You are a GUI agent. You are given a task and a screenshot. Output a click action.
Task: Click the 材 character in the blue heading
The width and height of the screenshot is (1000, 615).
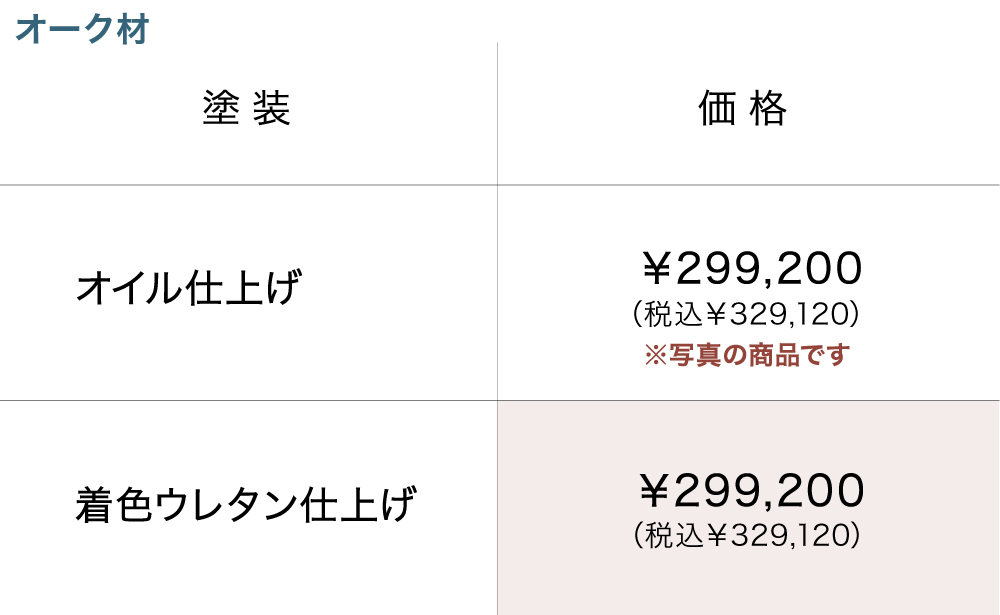click(133, 29)
